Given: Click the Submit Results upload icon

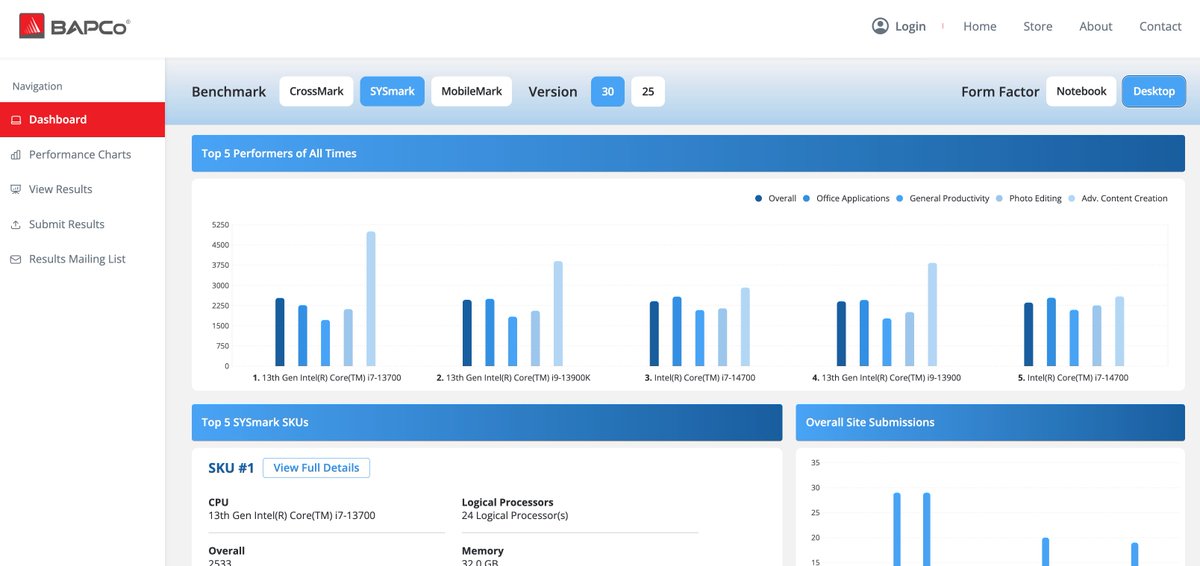Looking at the screenshot, I should 16,225.
